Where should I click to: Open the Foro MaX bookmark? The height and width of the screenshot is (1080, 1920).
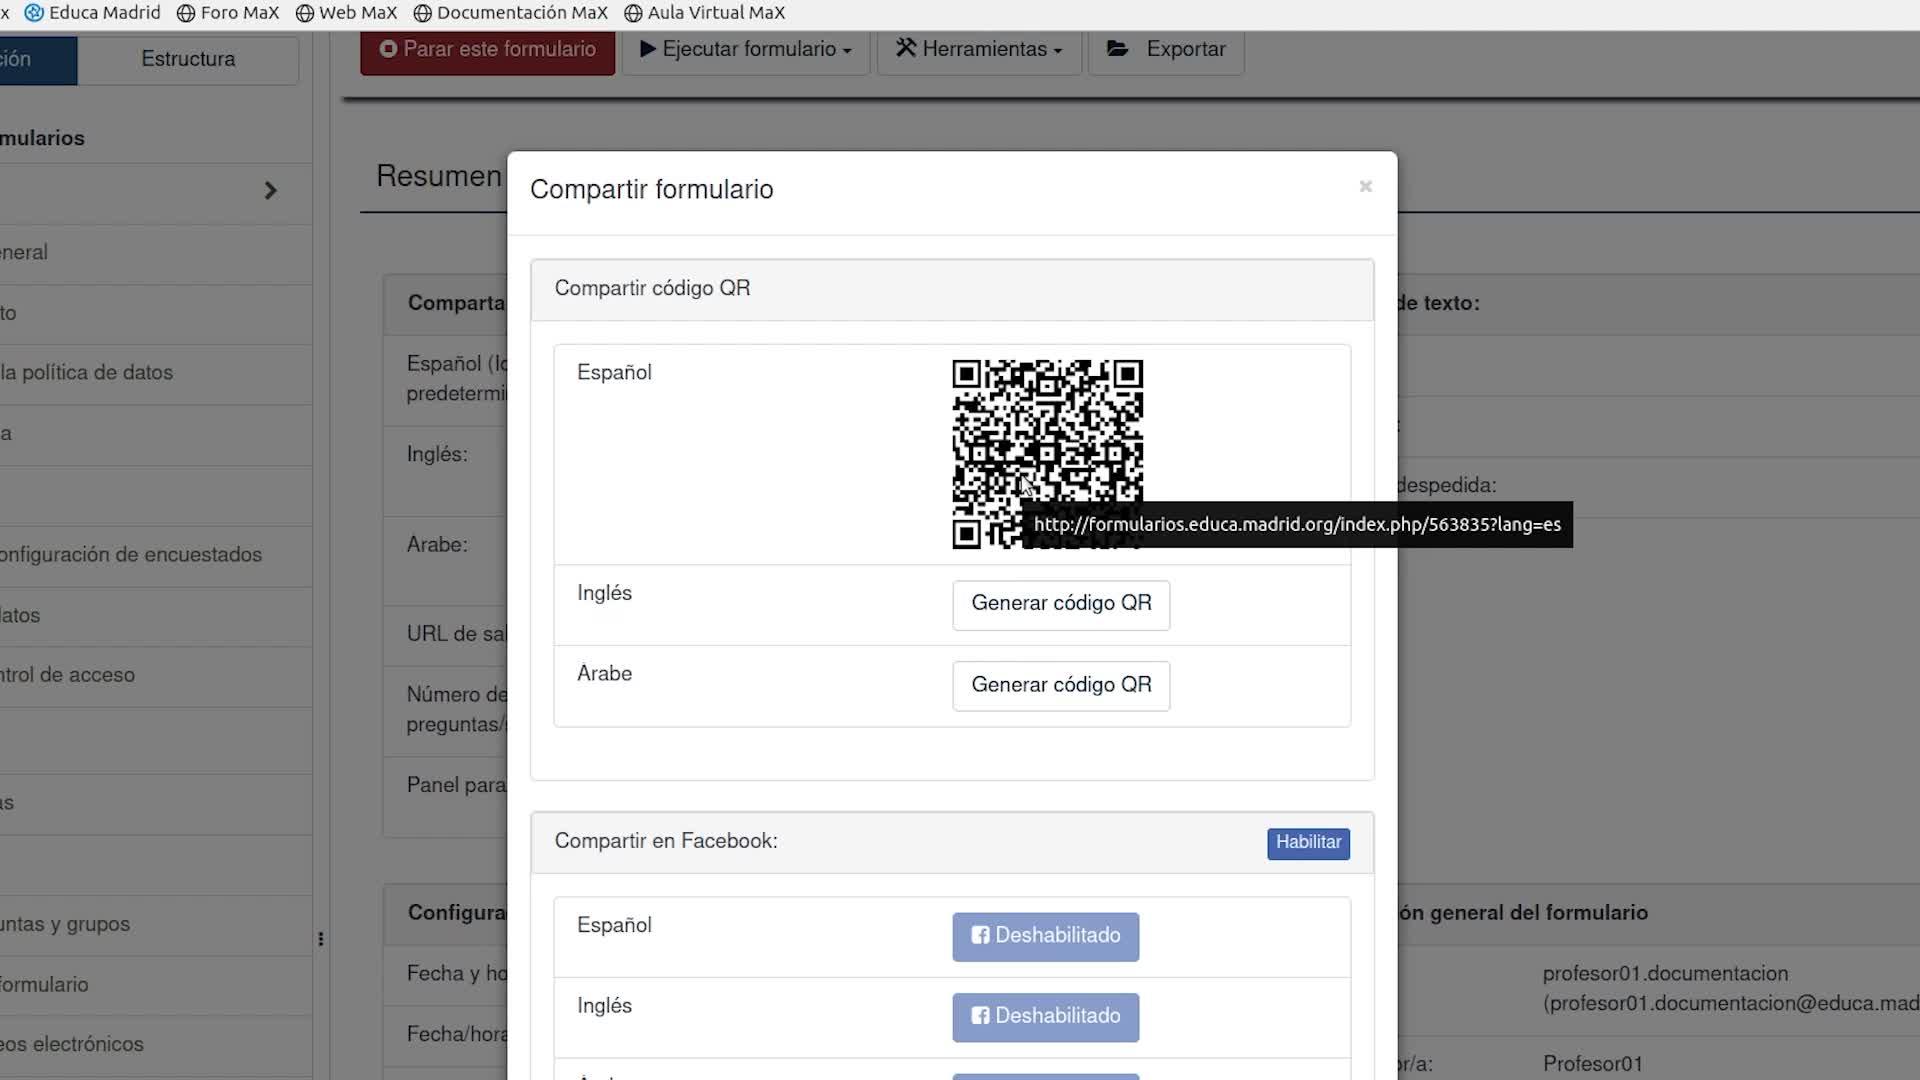click(228, 13)
